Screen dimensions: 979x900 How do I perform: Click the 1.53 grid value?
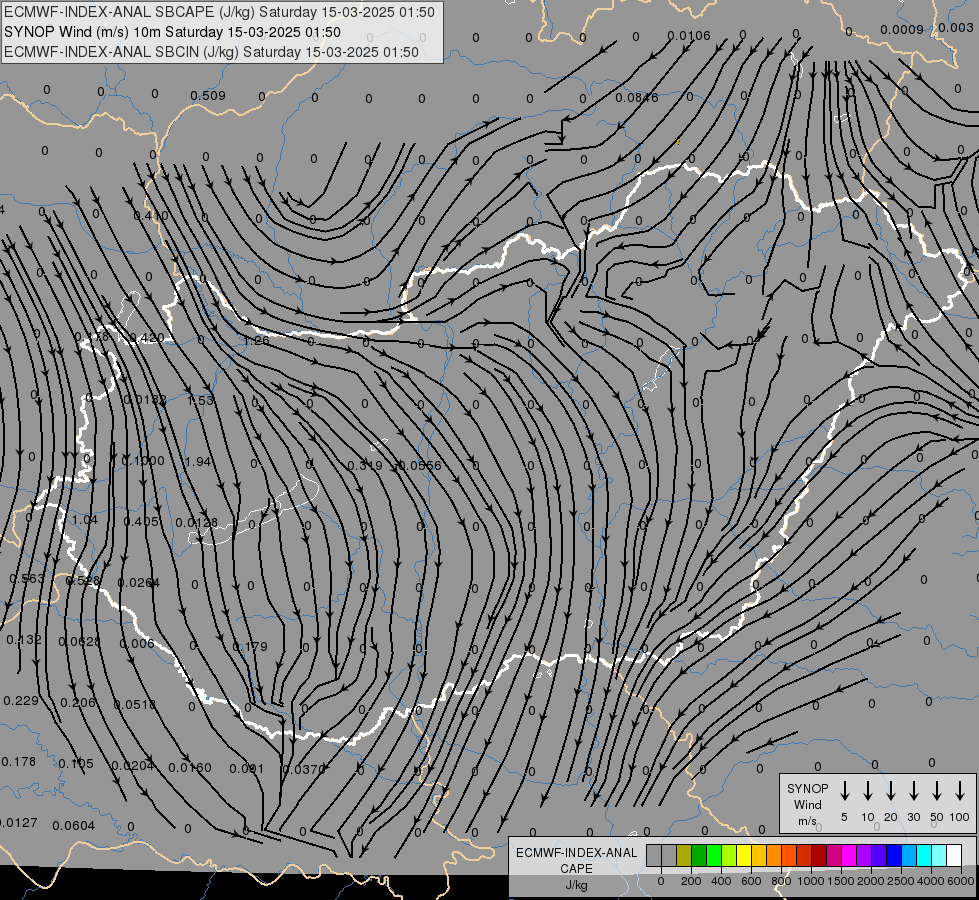click(x=201, y=400)
